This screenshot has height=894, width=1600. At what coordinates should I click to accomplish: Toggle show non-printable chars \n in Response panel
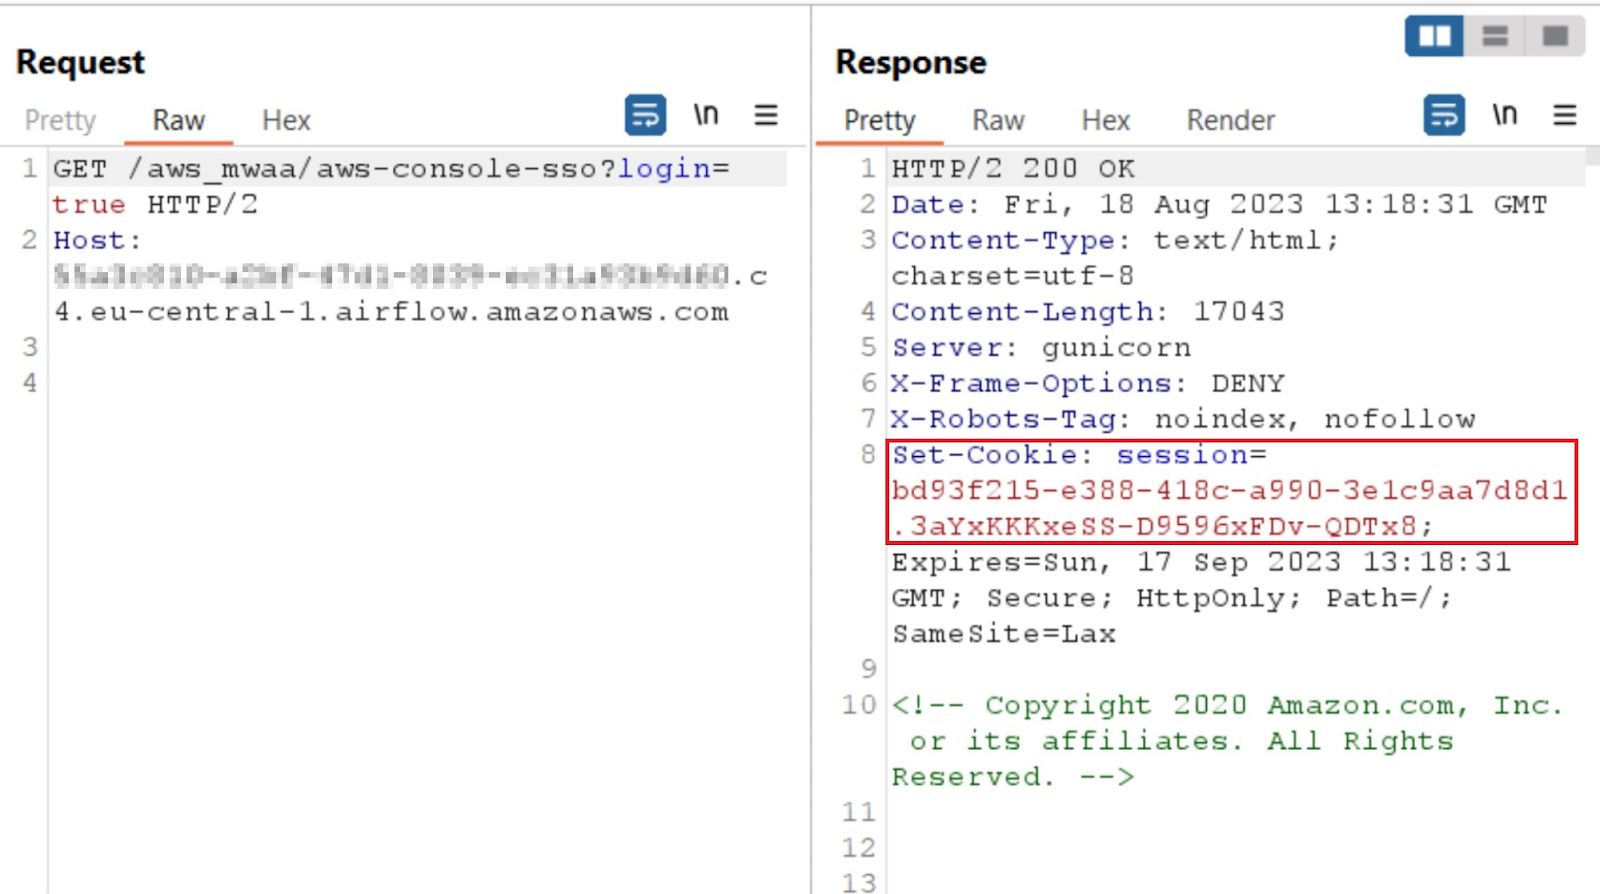pyautogui.click(x=1505, y=115)
